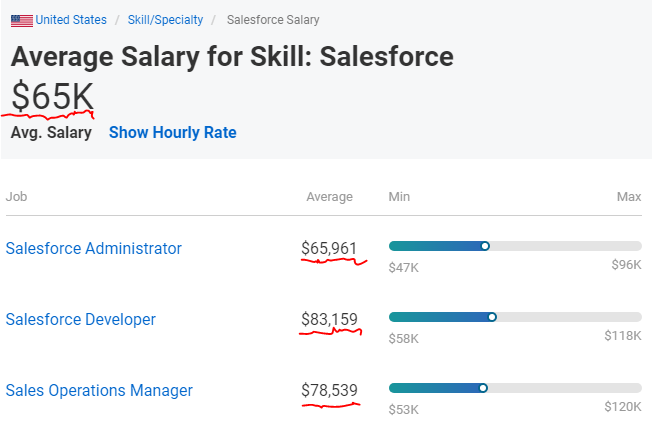Click Show Hourly Rate link
The height and width of the screenshot is (427, 652).
pyautogui.click(x=173, y=133)
